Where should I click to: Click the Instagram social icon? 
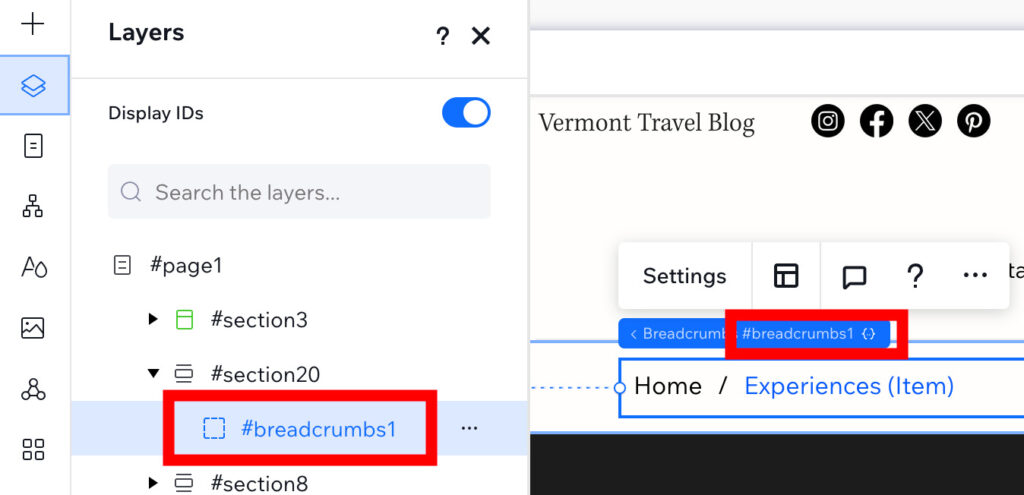827,121
